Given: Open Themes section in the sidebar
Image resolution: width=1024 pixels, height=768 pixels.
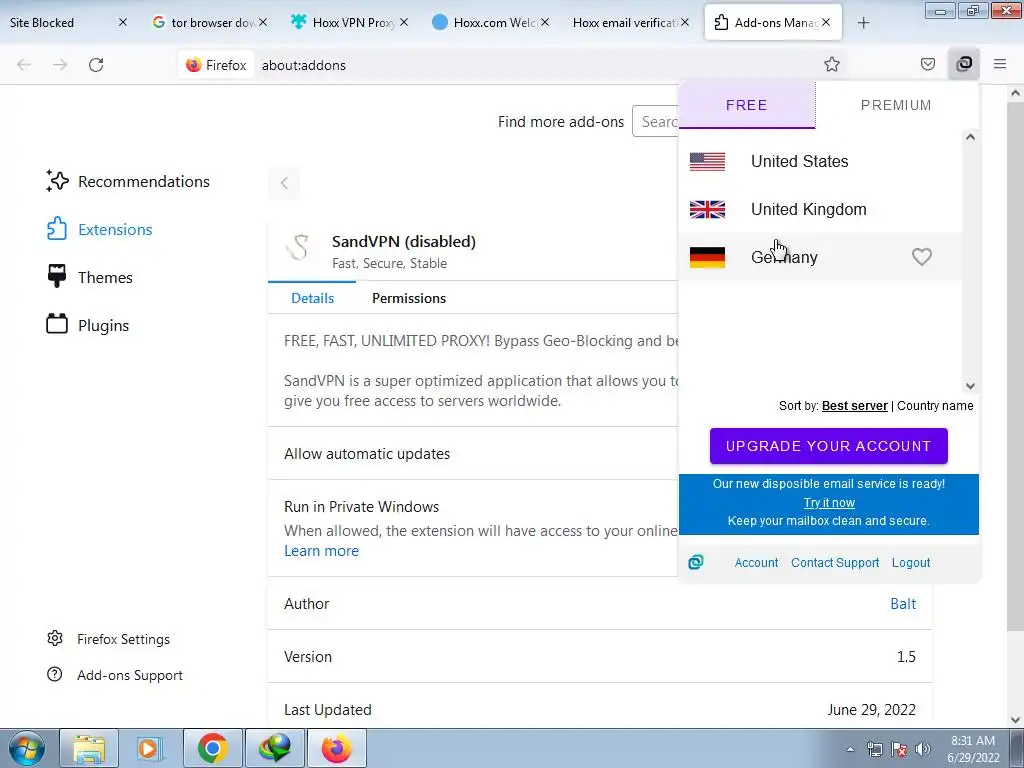Looking at the screenshot, I should [x=105, y=277].
